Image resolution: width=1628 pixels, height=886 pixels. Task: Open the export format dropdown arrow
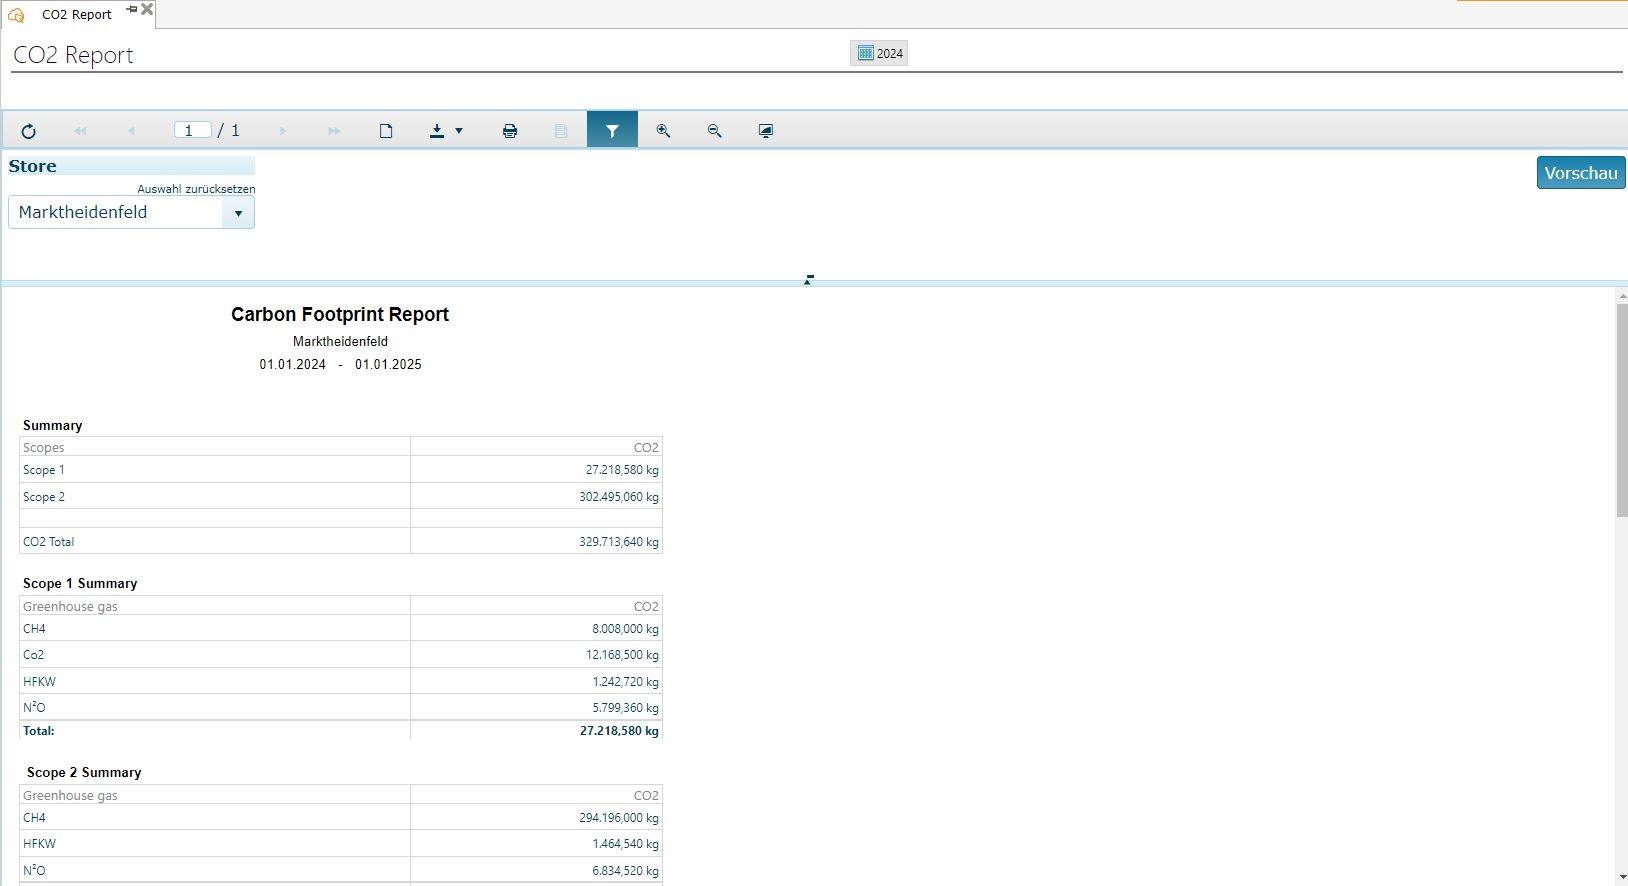[x=459, y=131]
